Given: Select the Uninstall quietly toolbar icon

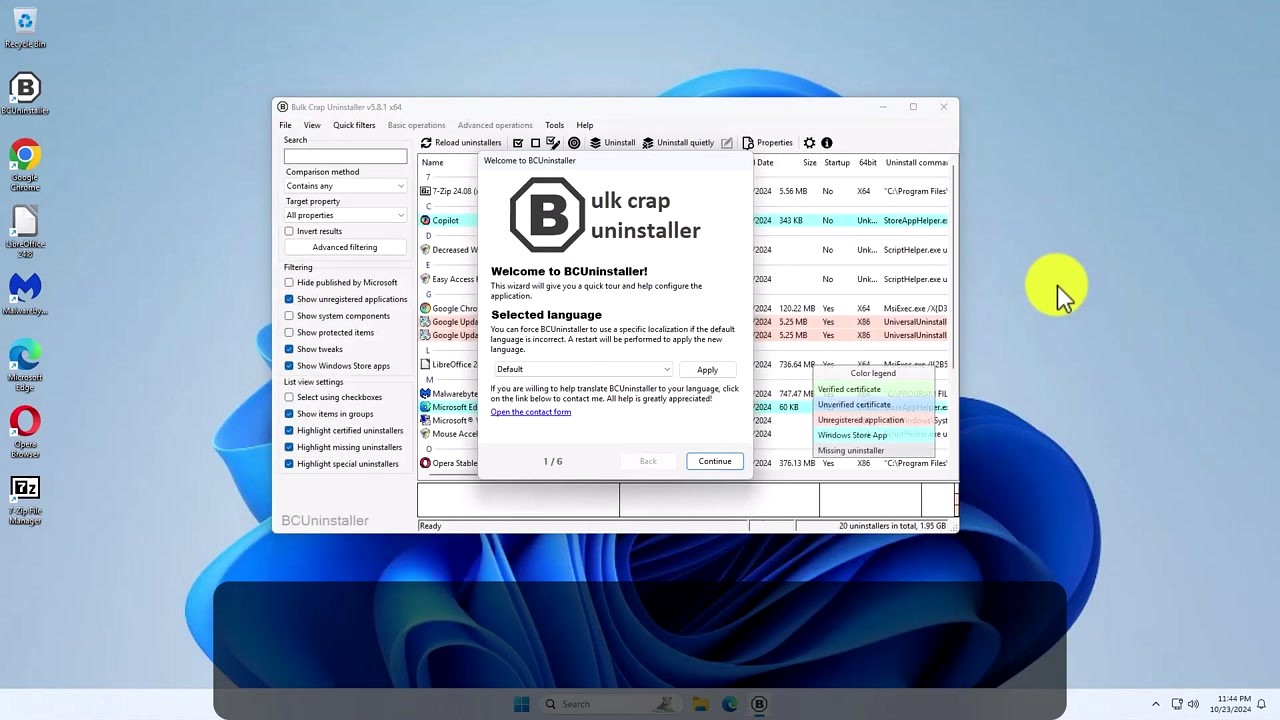Looking at the screenshot, I should (679, 142).
